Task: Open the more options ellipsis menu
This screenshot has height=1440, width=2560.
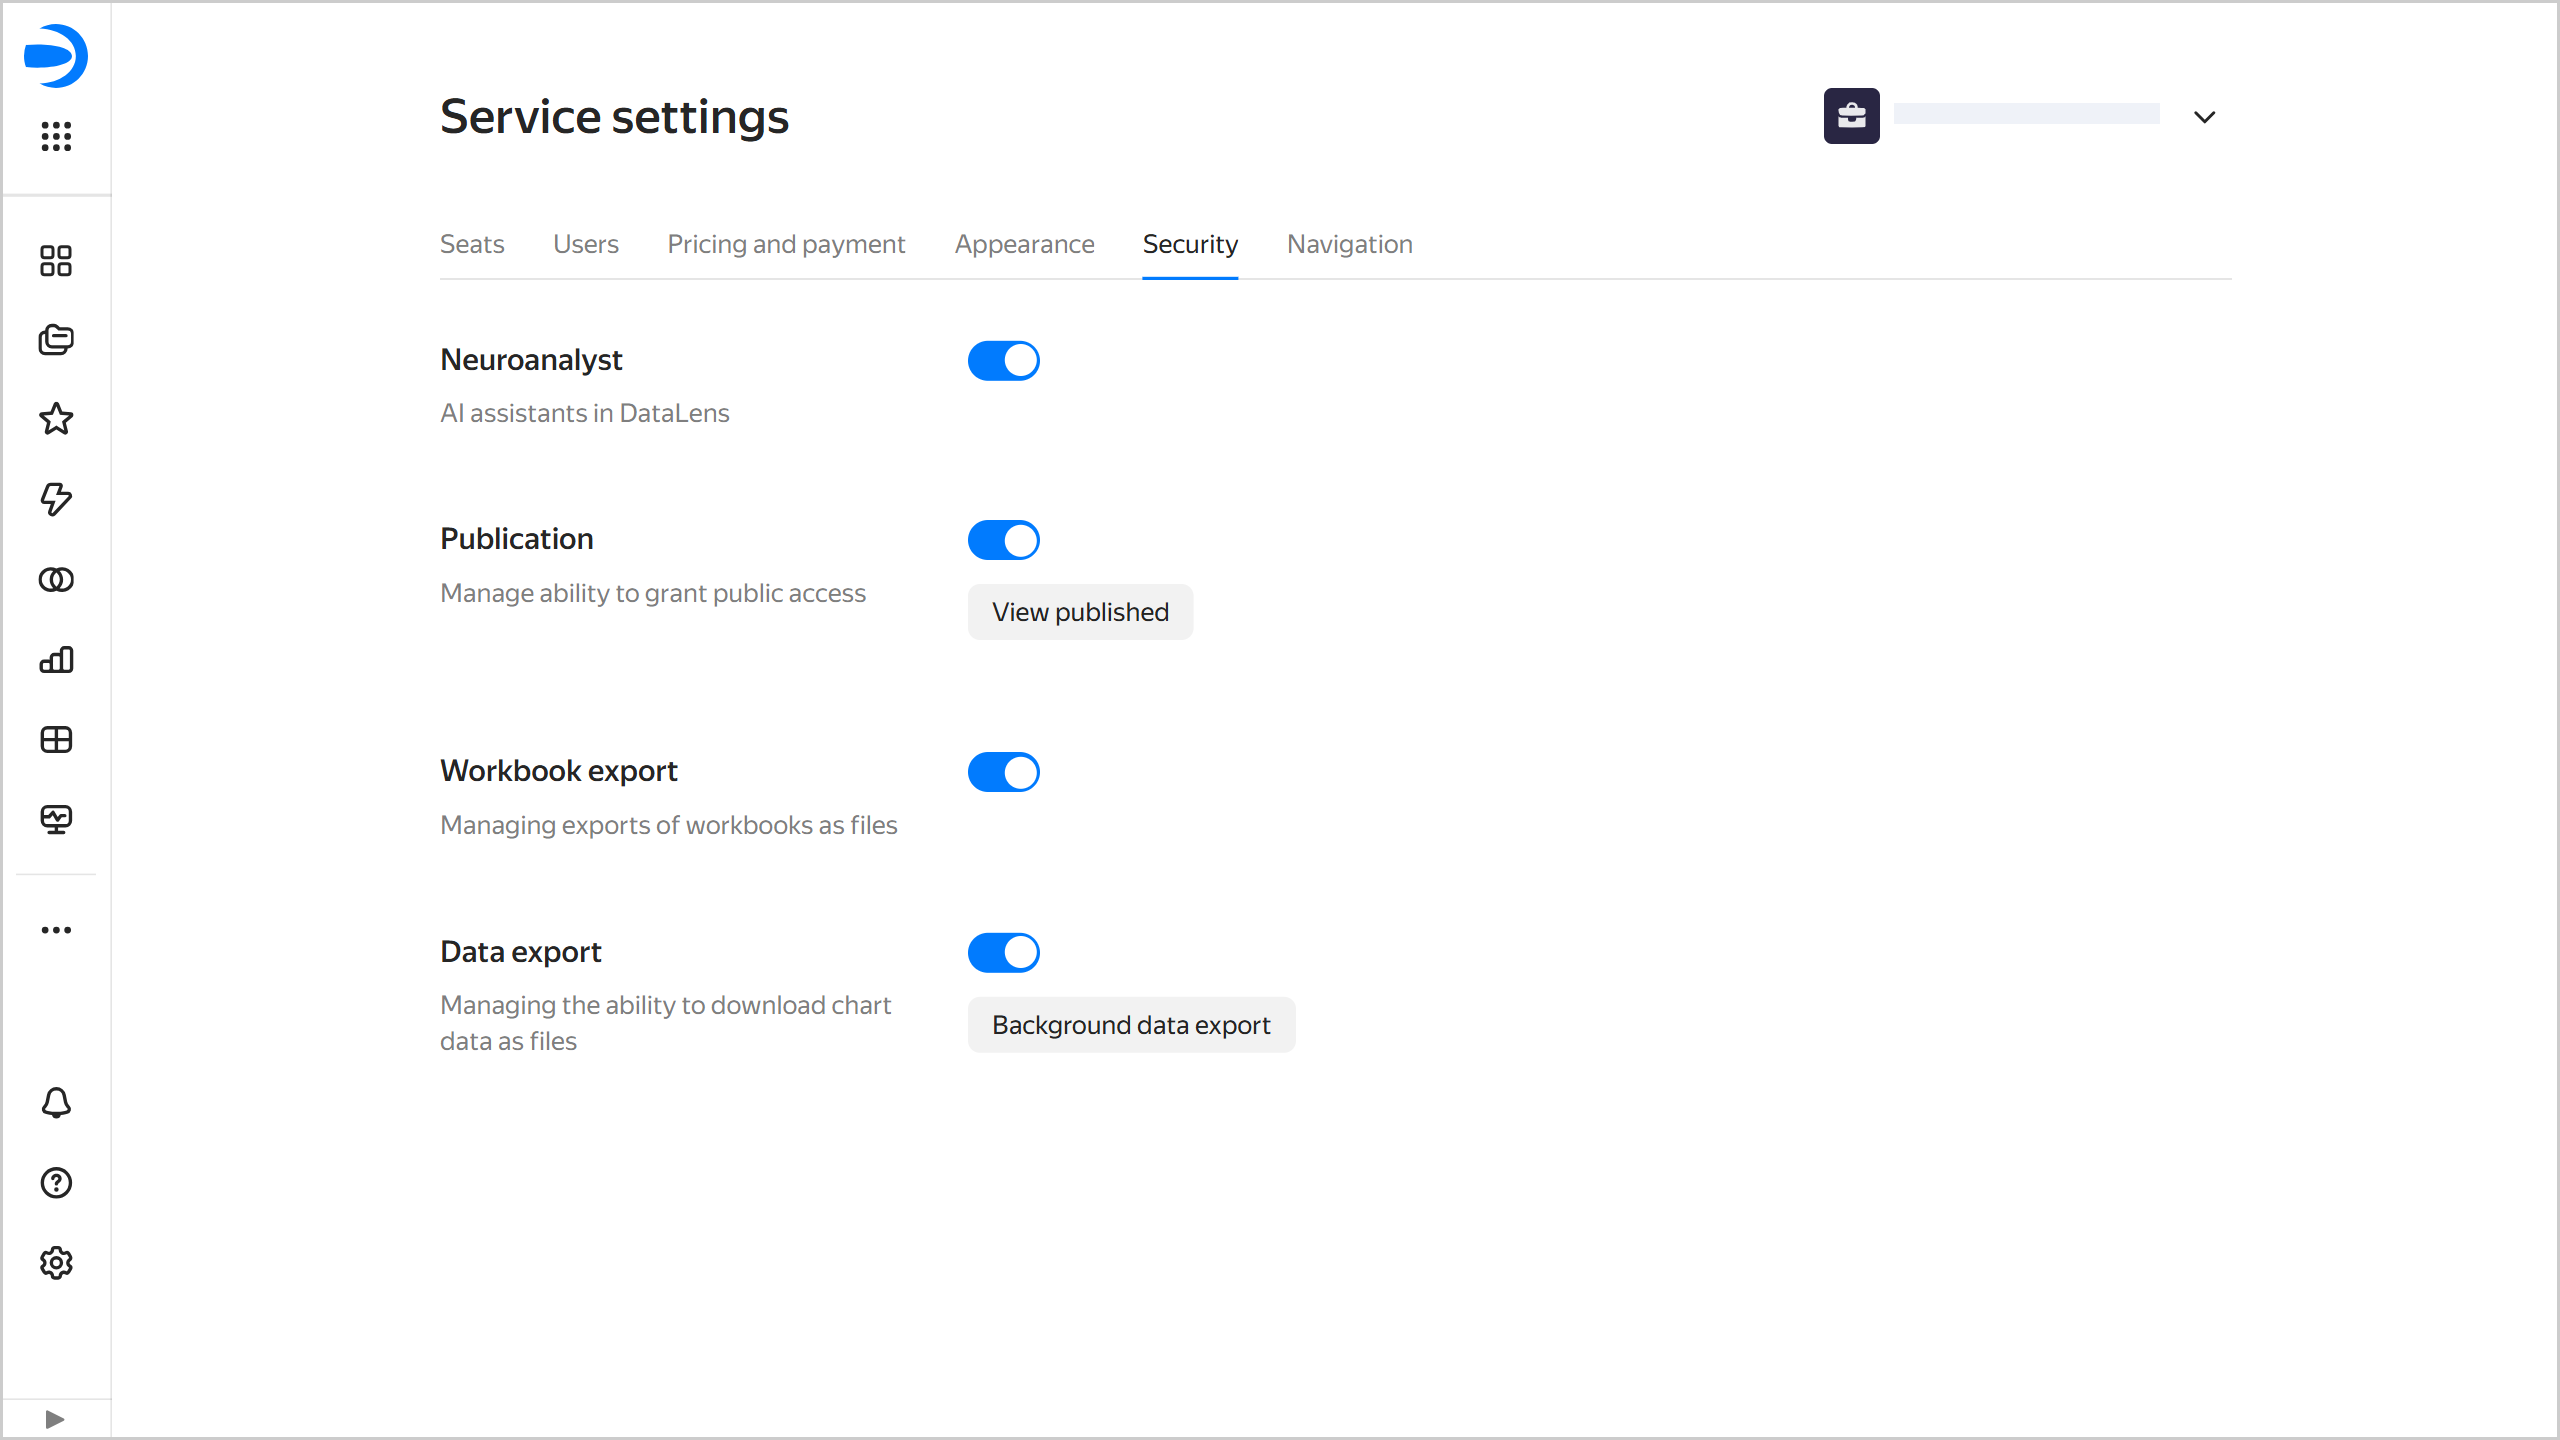Action: click(x=56, y=930)
